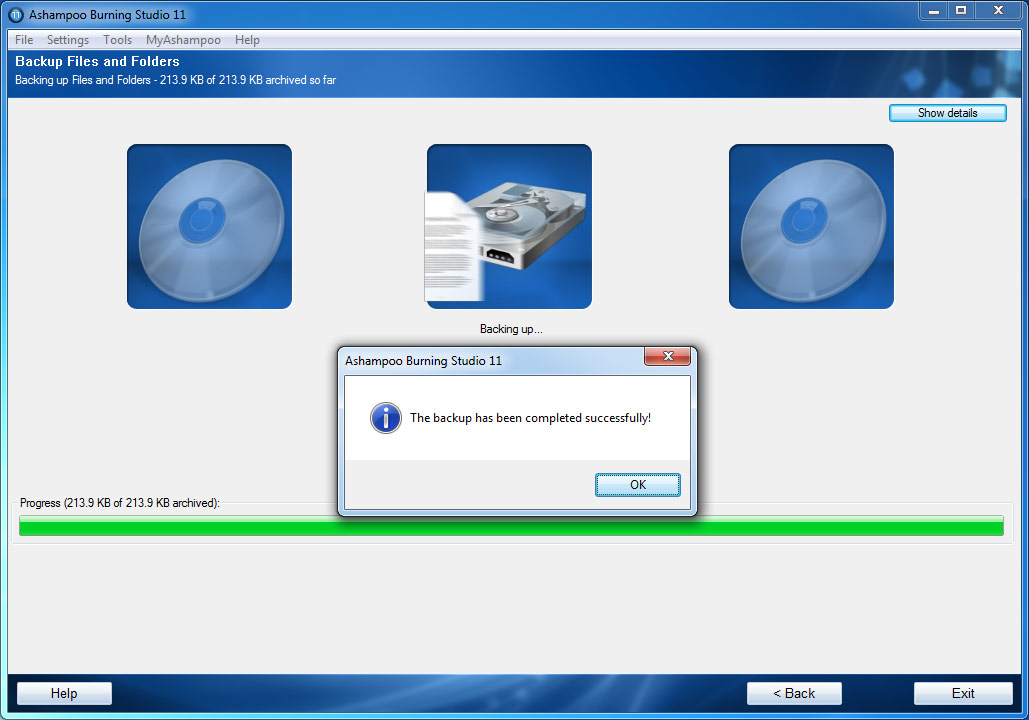Click the 'Backup Files and Folders' heading
This screenshot has width=1029, height=720.
click(97, 61)
